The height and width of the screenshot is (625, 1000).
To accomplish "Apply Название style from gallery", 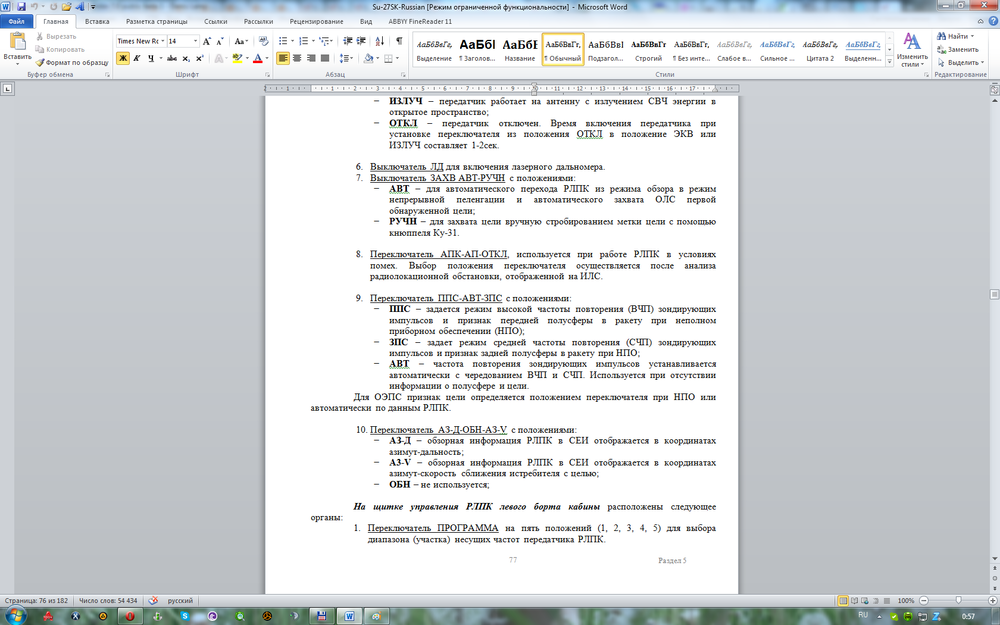I will click(520, 50).
